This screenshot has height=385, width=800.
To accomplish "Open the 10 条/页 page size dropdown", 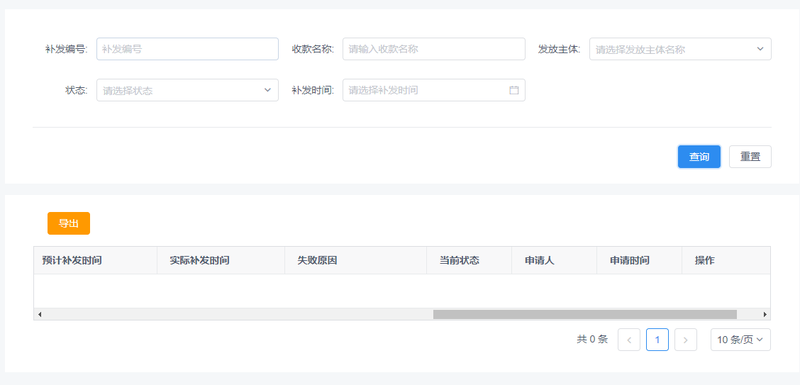I will point(740,340).
